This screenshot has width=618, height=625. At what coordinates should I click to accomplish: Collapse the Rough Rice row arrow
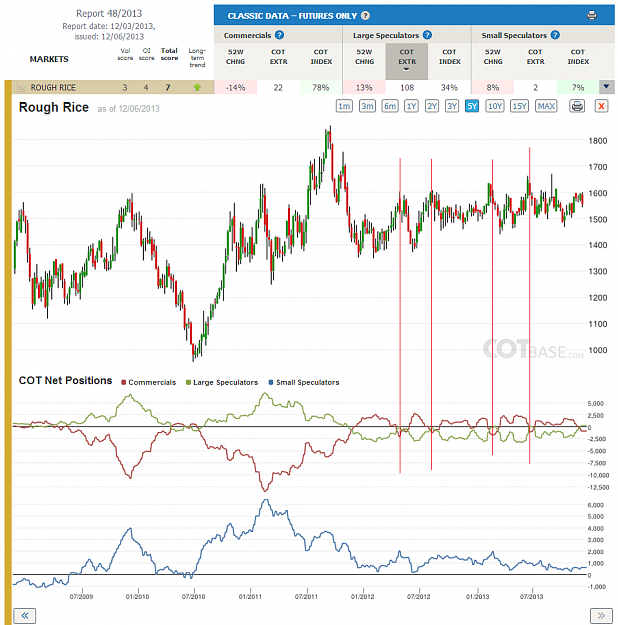pyautogui.click(x=606, y=87)
